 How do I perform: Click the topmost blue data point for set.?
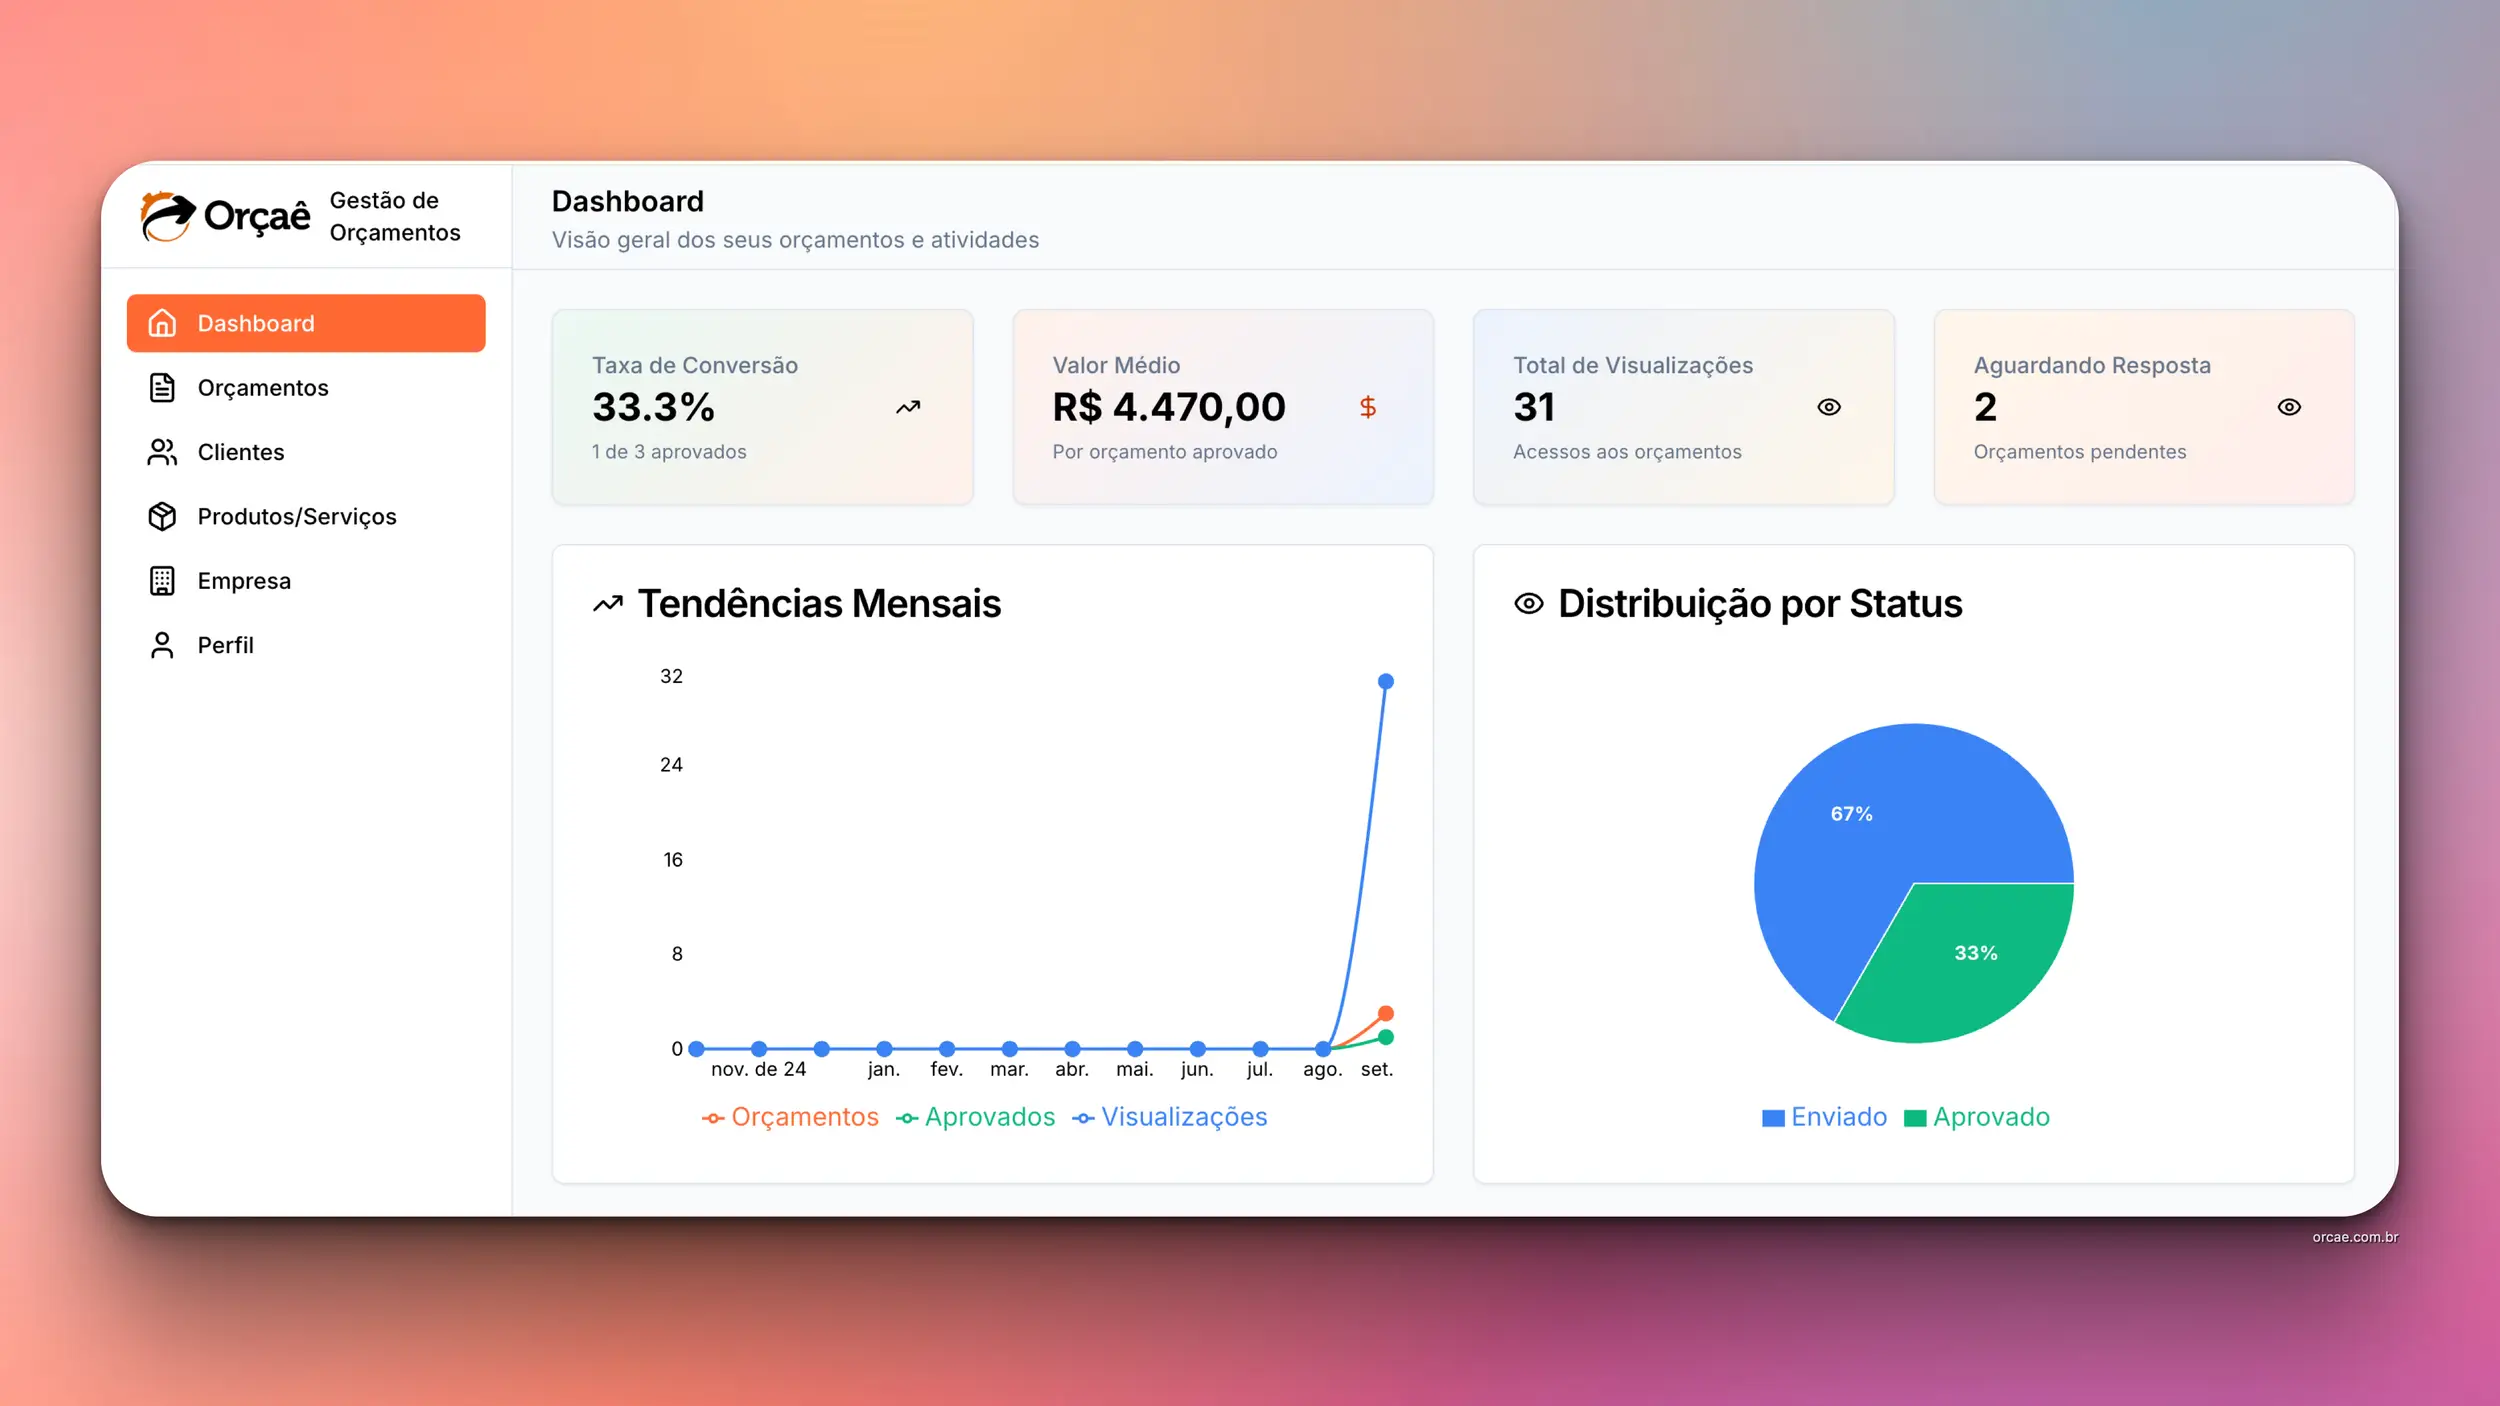pos(1386,681)
